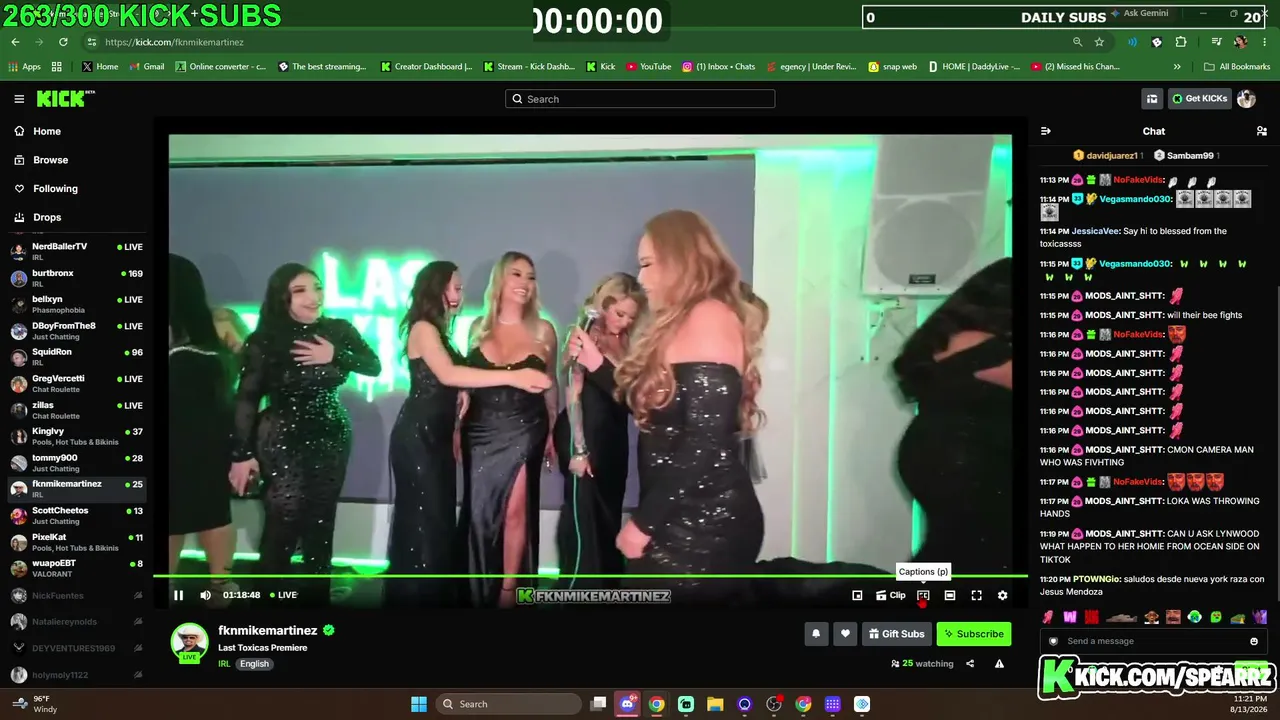Go back in Chrome browser
This screenshot has width=1280, height=720.
15,42
